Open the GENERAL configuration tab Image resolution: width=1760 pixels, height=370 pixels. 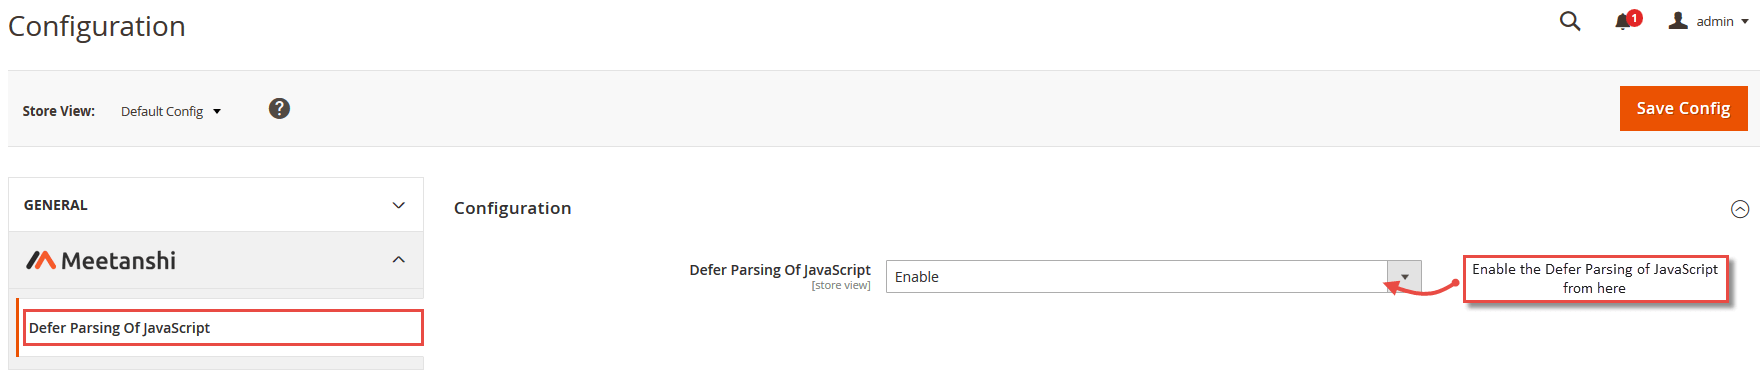pos(216,205)
